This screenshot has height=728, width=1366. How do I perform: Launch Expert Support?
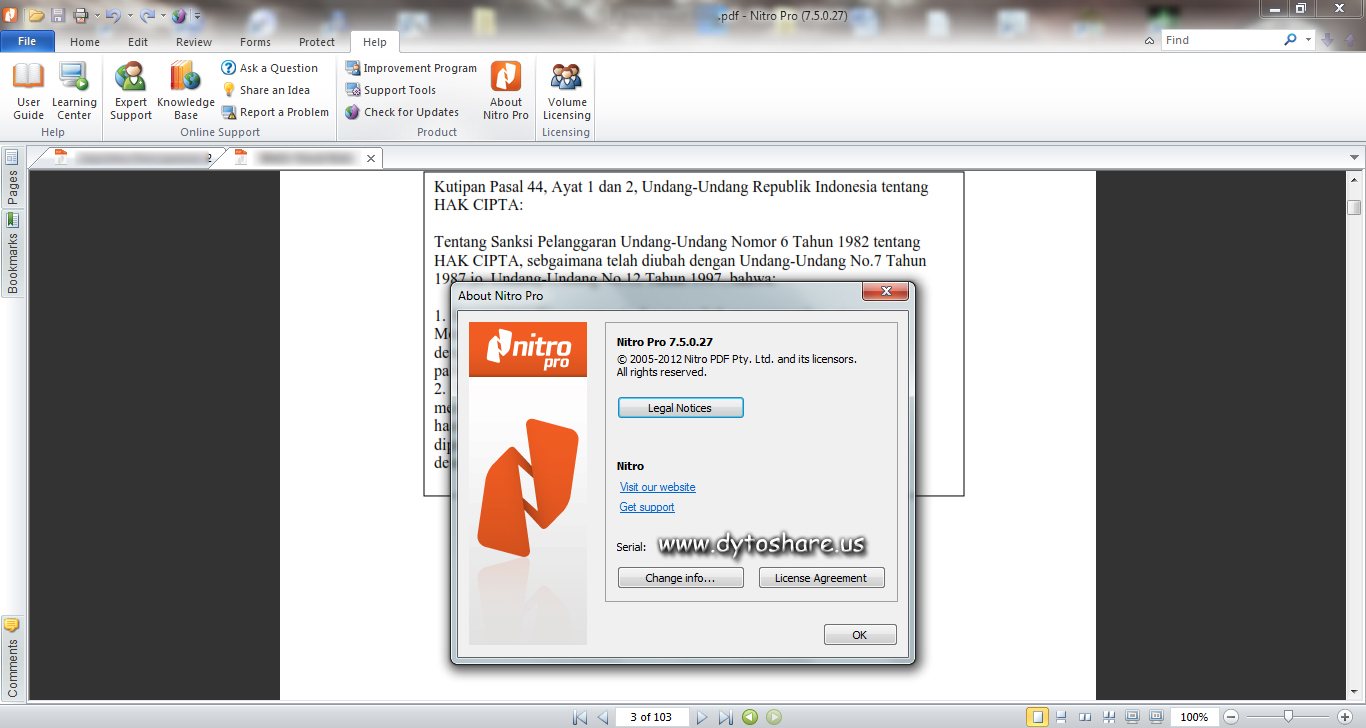[x=131, y=91]
